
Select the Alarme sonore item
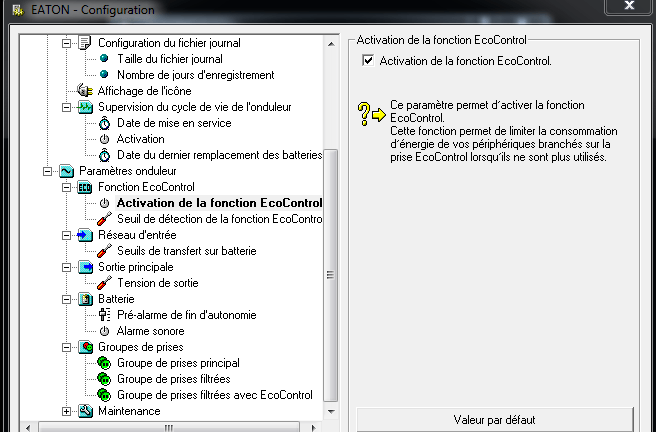click(151, 331)
